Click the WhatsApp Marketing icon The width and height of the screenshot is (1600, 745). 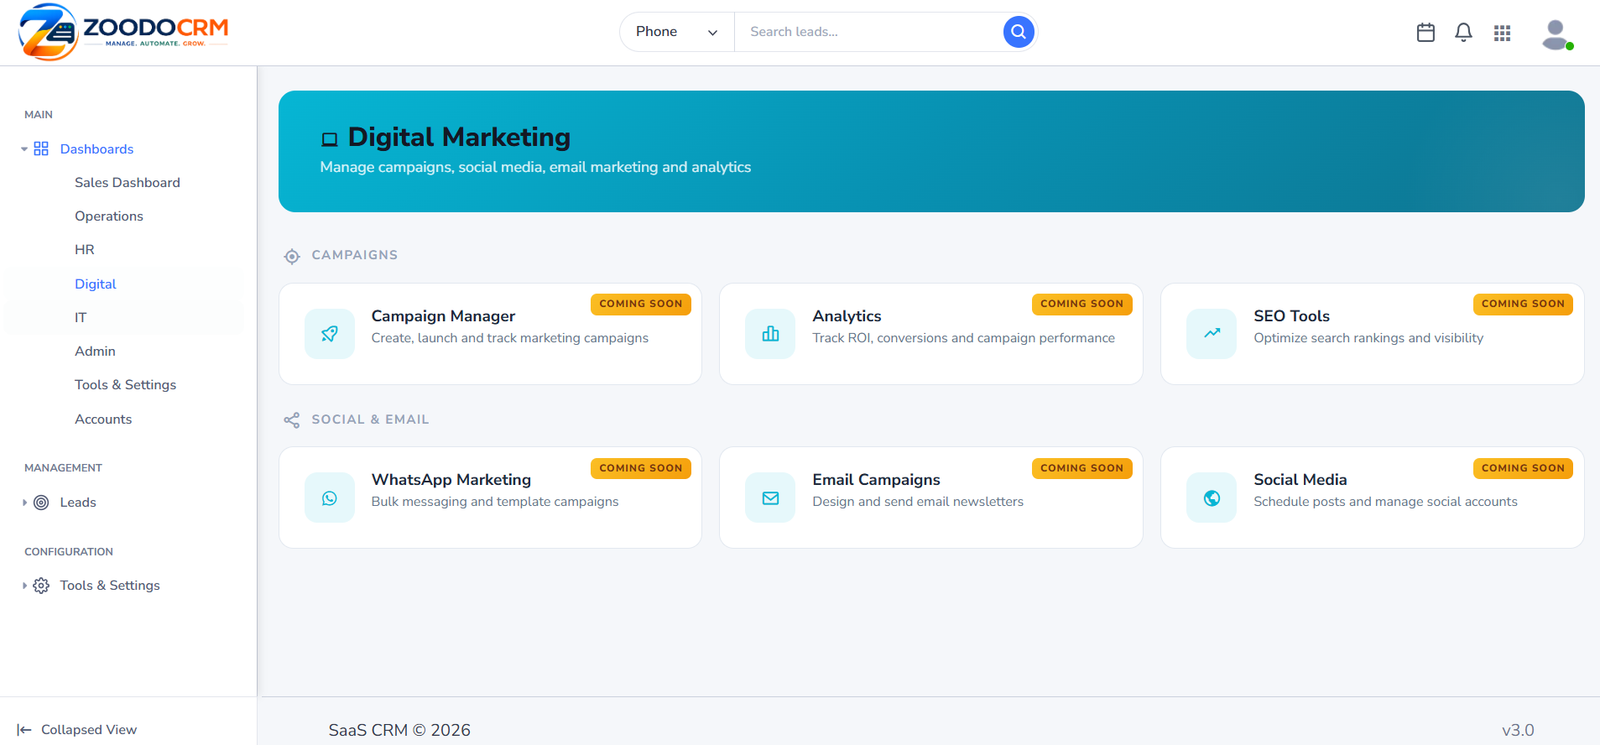click(329, 498)
